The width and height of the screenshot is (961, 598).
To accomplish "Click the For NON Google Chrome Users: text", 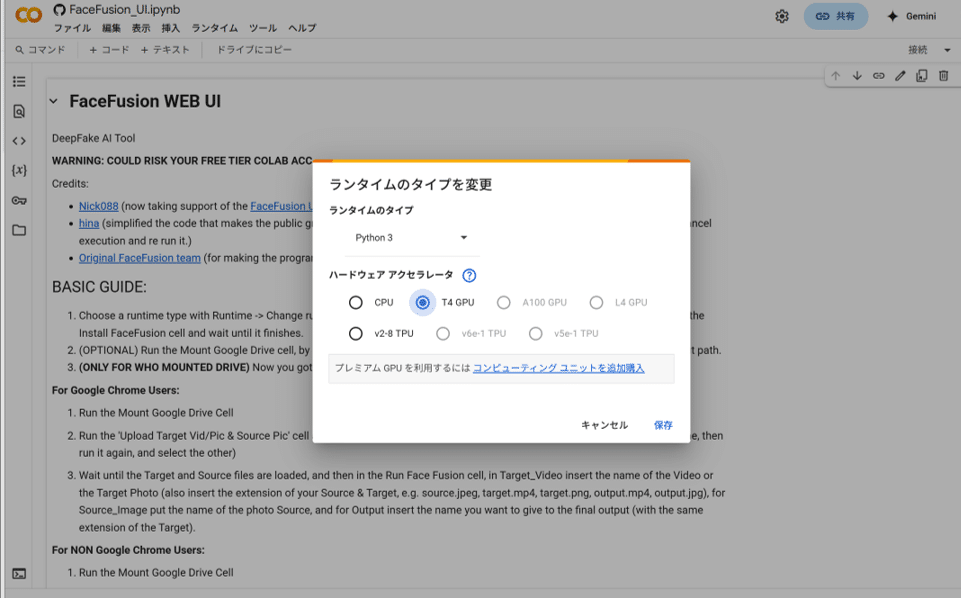I will [x=128, y=550].
